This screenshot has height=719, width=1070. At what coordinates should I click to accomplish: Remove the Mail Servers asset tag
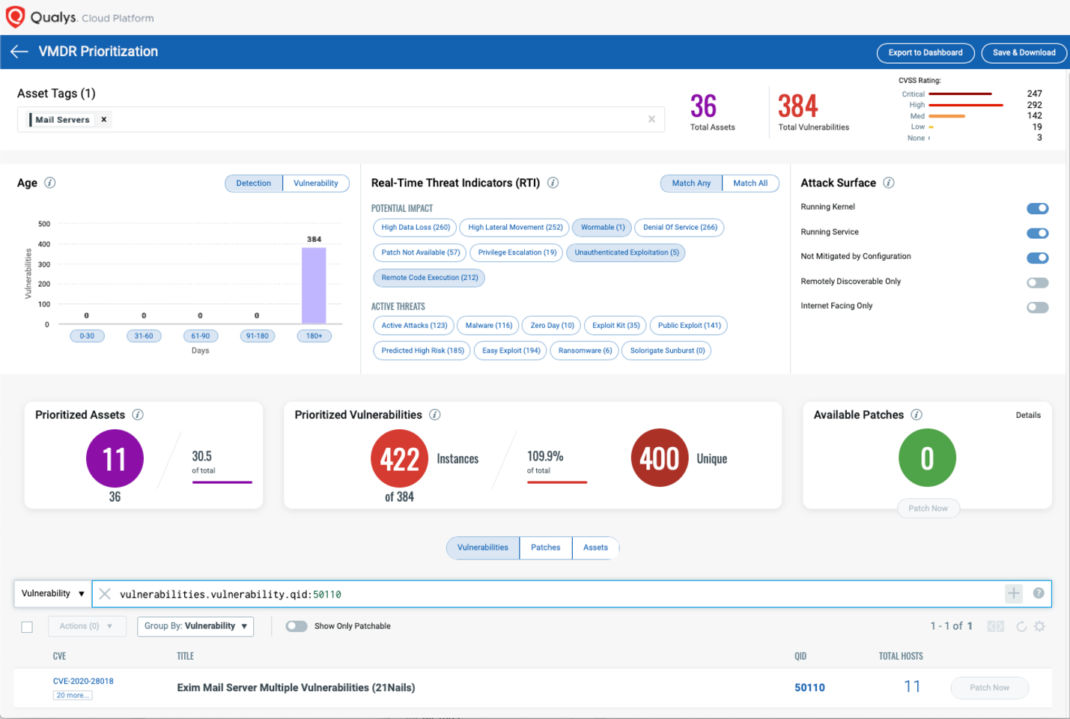(104, 119)
